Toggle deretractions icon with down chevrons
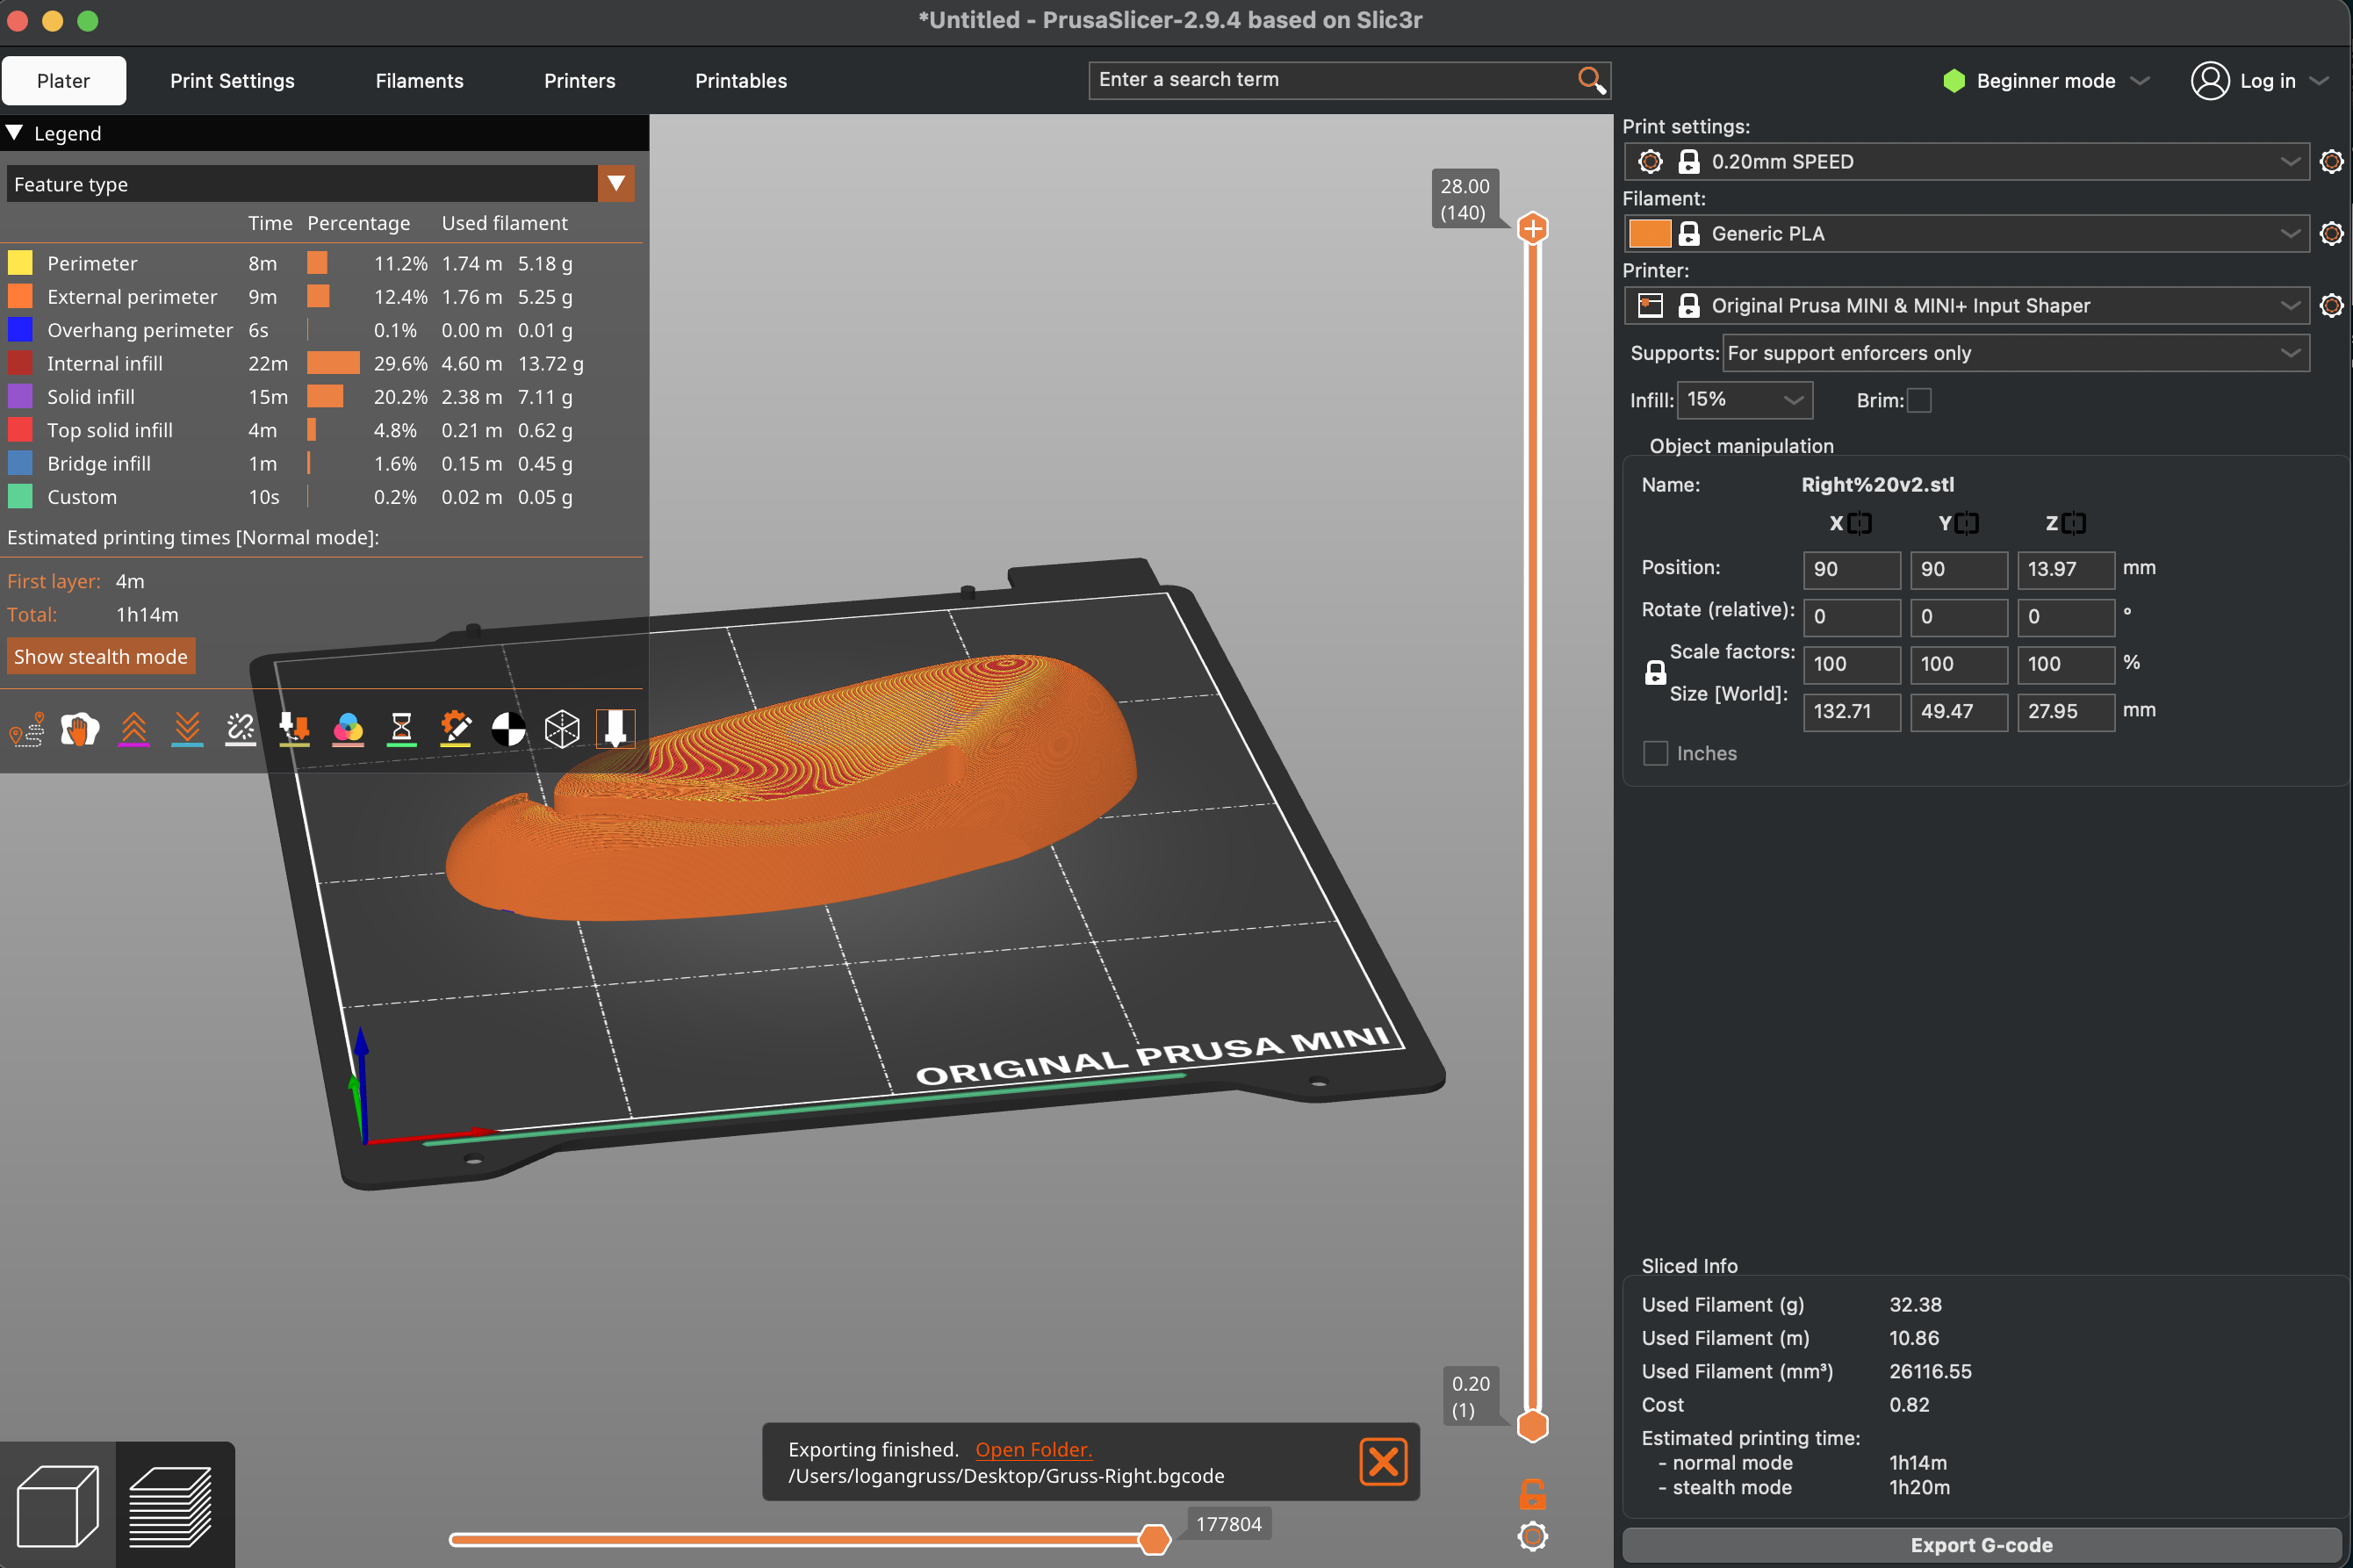The image size is (2353, 1568). pyautogui.click(x=187, y=729)
